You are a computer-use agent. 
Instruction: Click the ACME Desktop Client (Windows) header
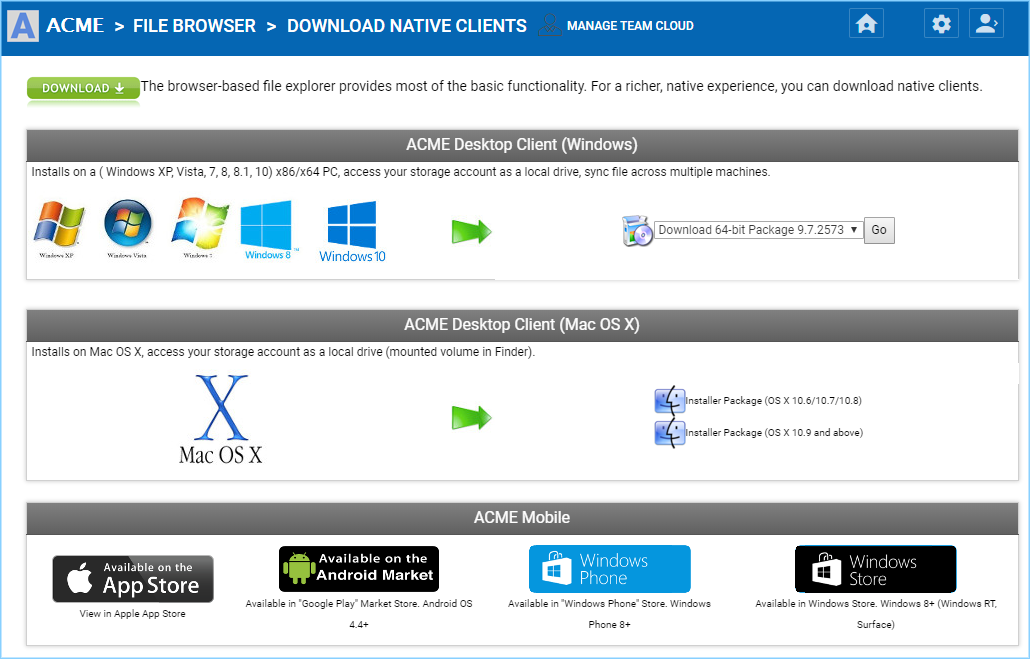point(522,145)
